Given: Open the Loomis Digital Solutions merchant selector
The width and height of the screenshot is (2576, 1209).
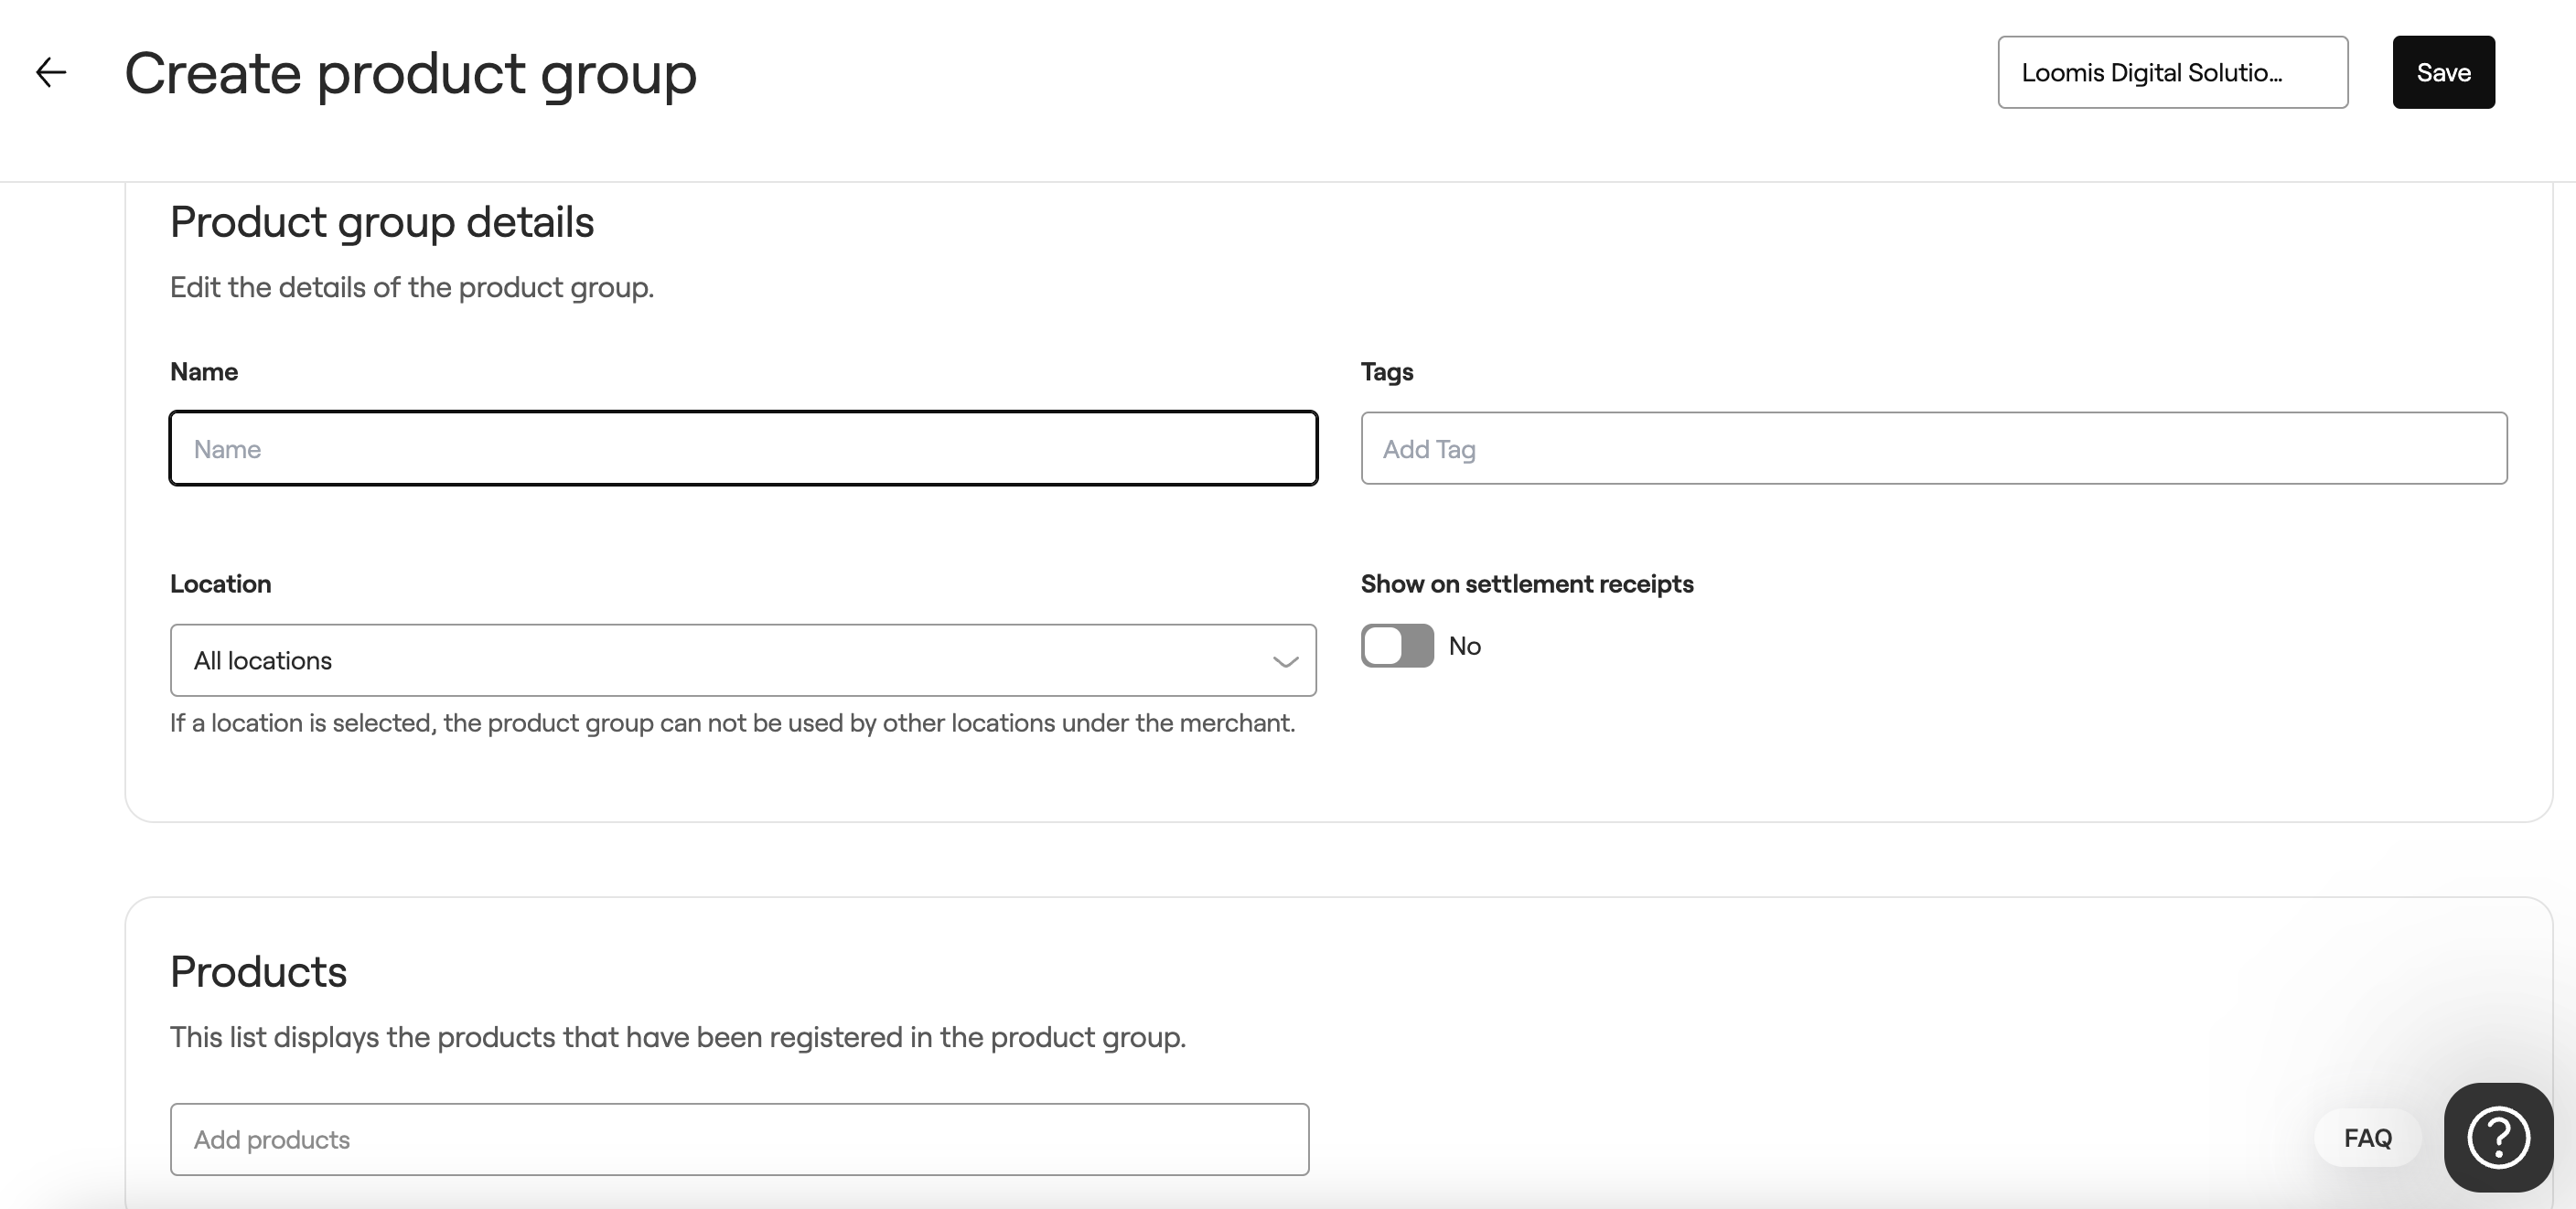Looking at the screenshot, I should point(2172,72).
